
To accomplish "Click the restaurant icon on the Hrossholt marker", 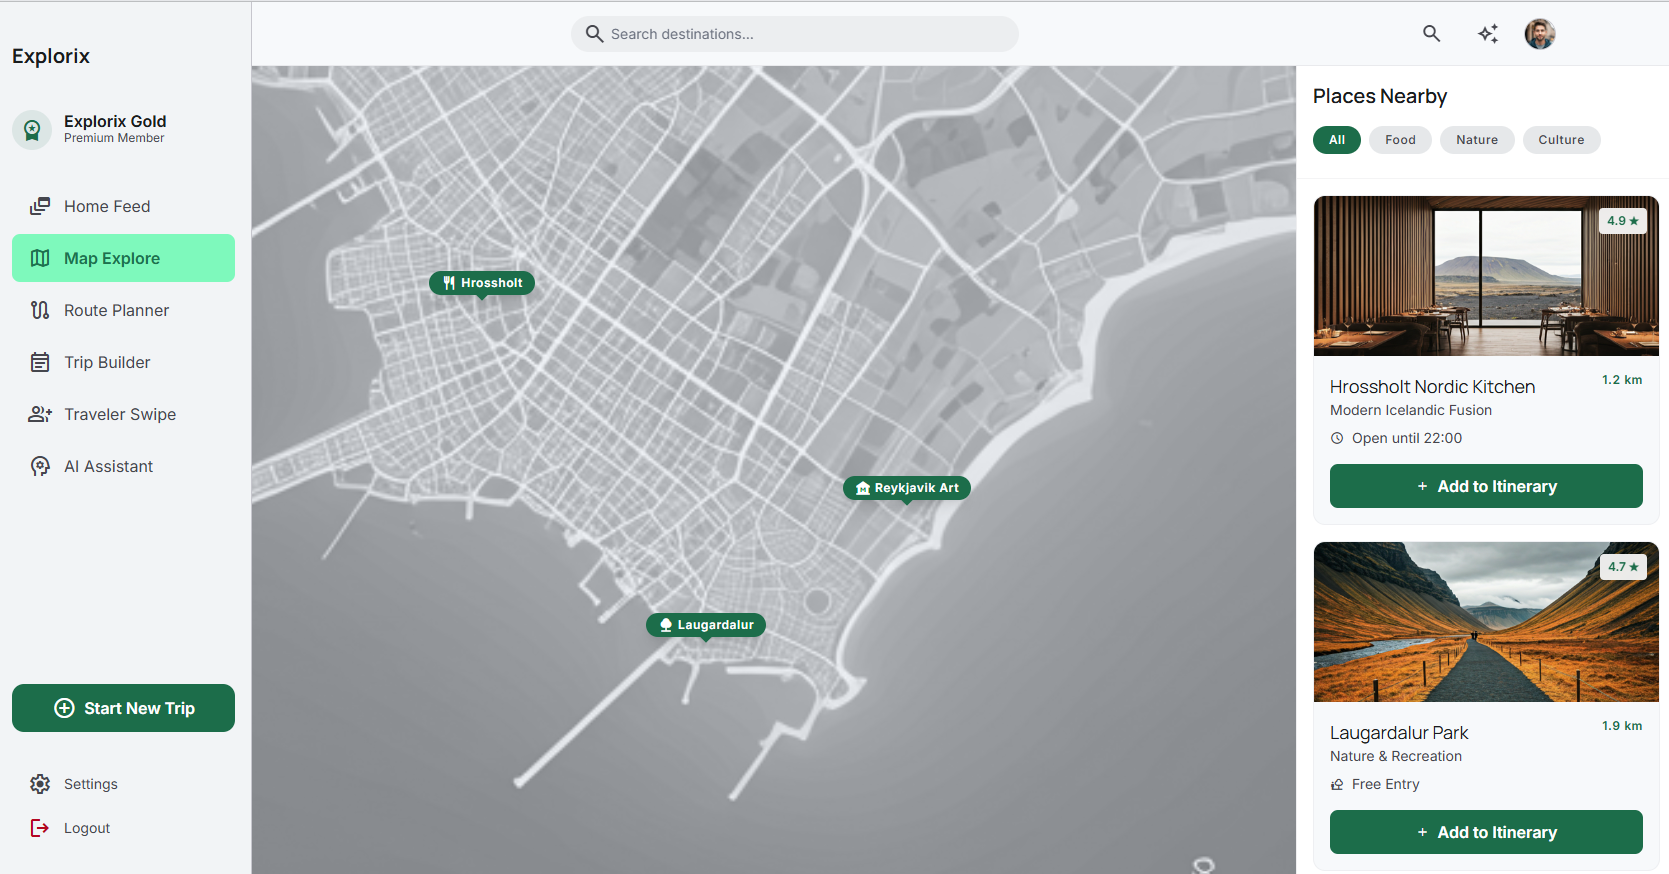I will coord(449,283).
